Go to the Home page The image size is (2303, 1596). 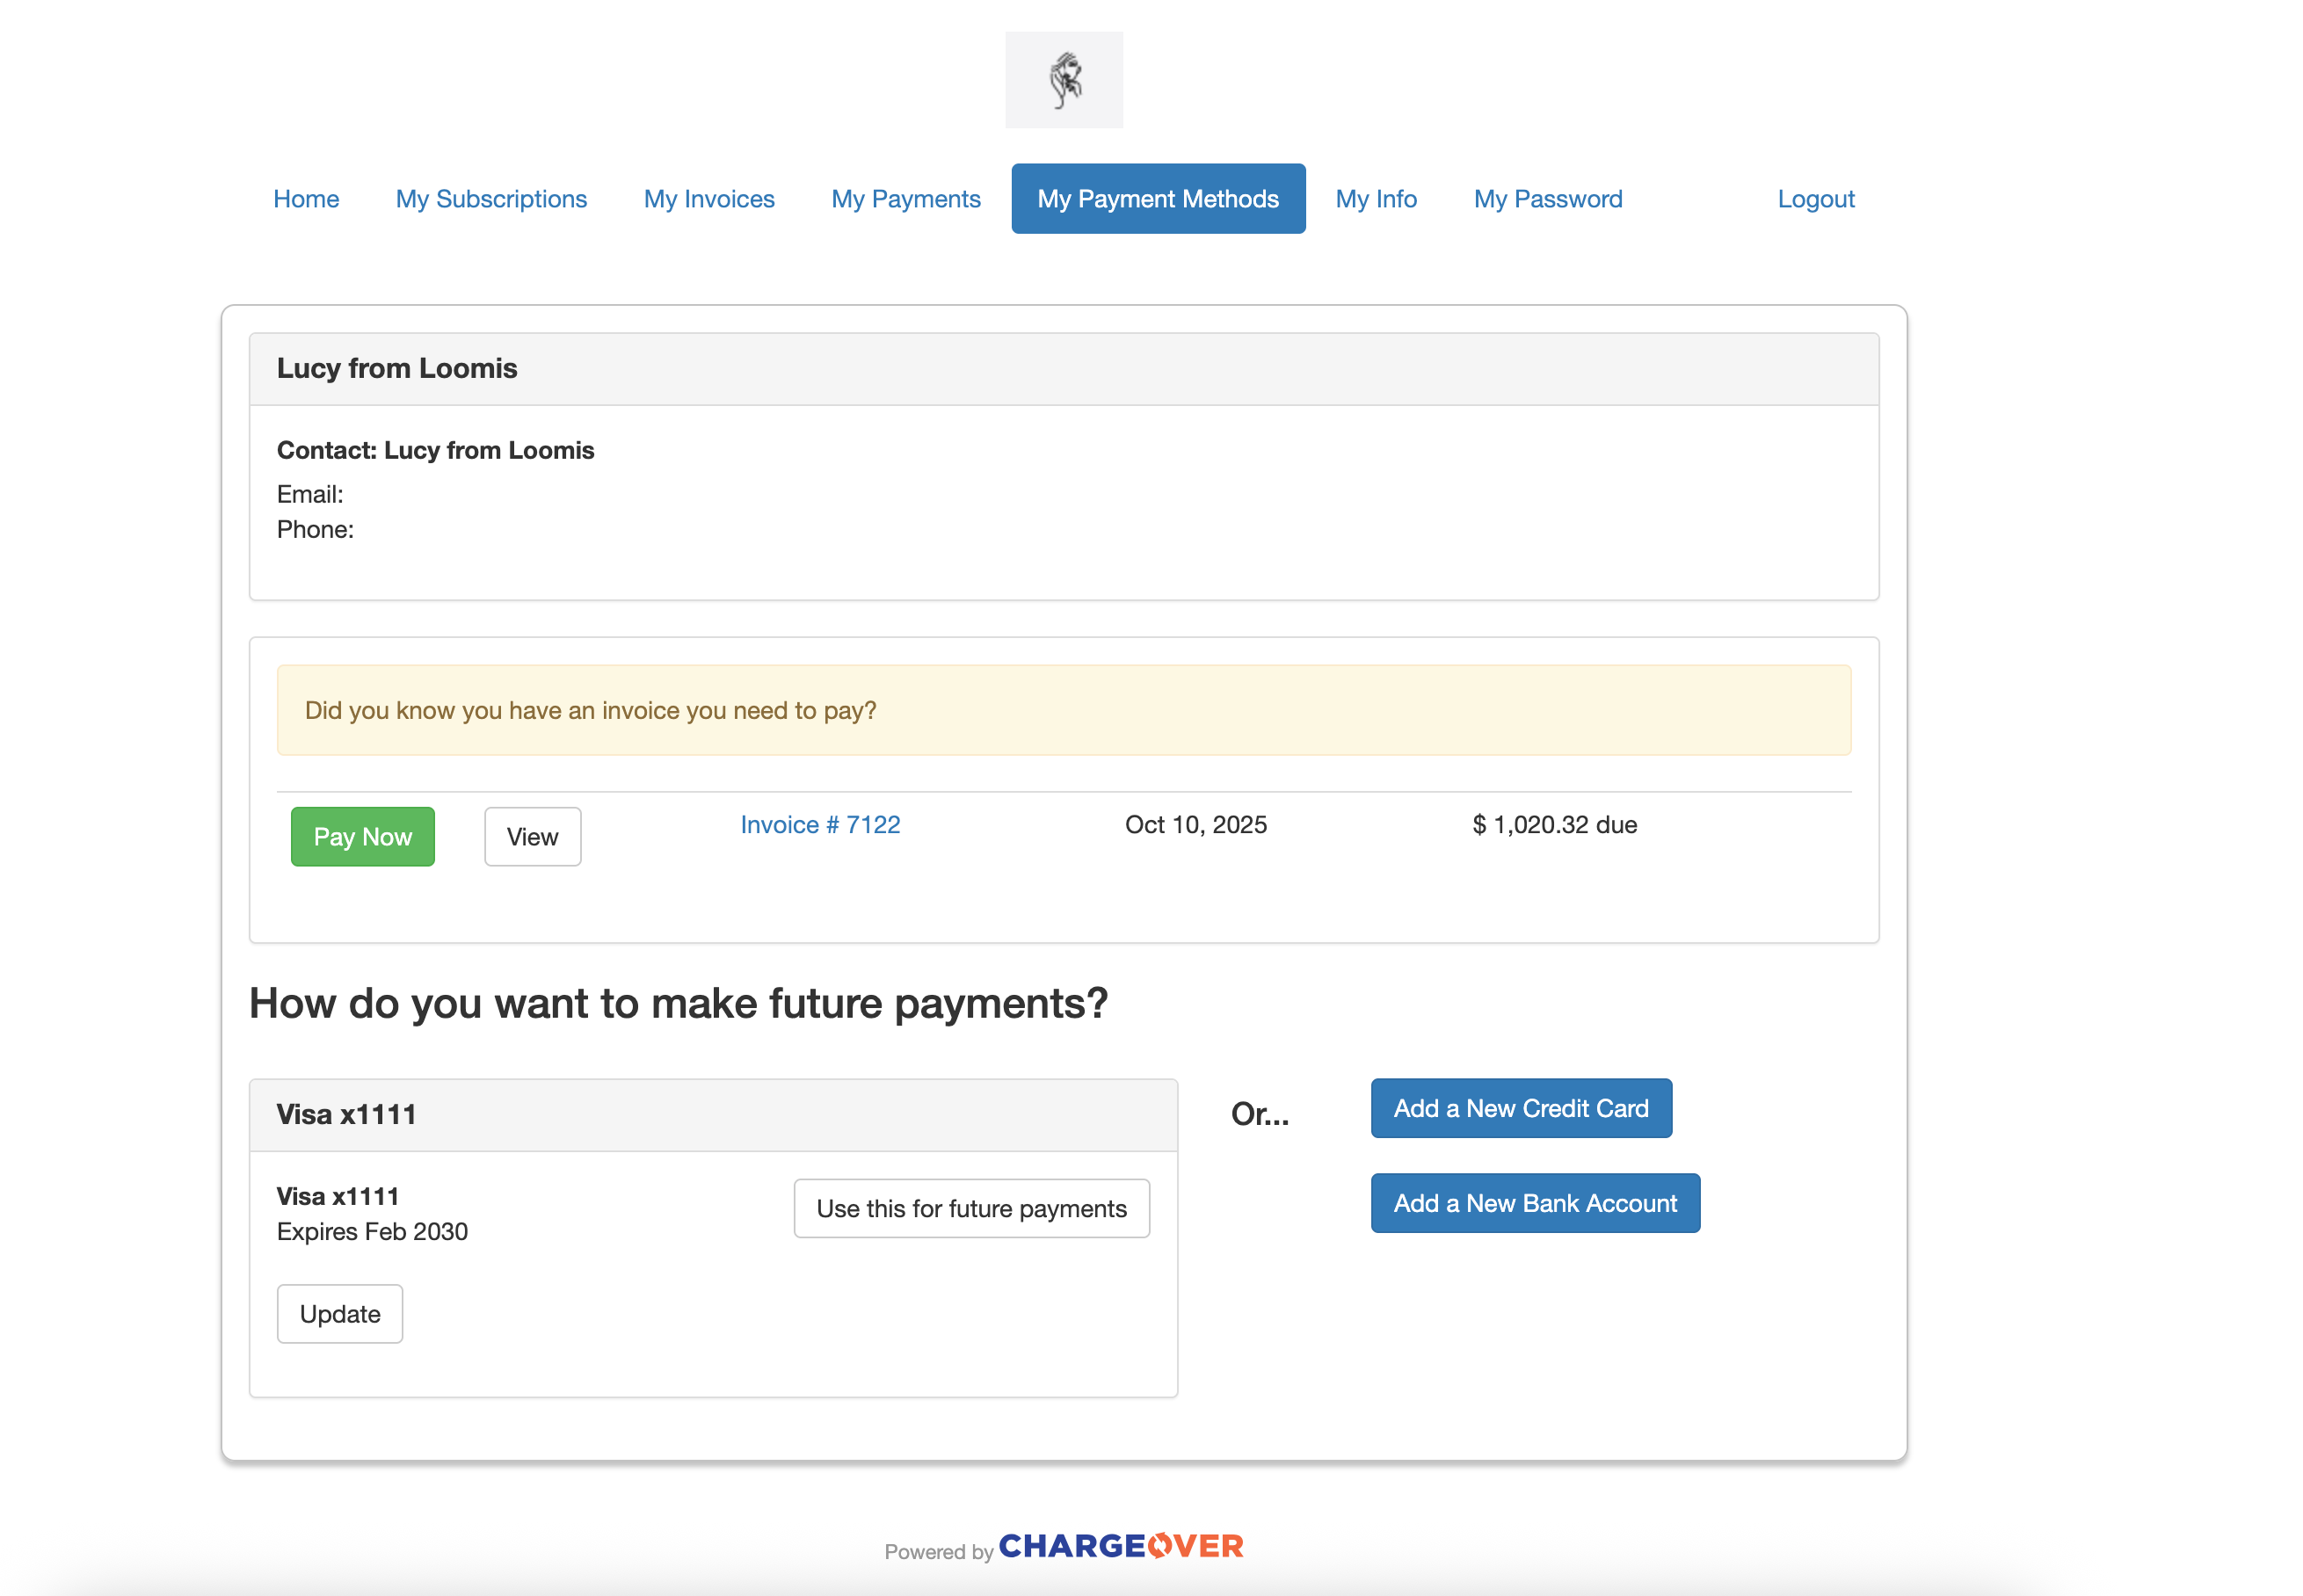click(x=306, y=199)
